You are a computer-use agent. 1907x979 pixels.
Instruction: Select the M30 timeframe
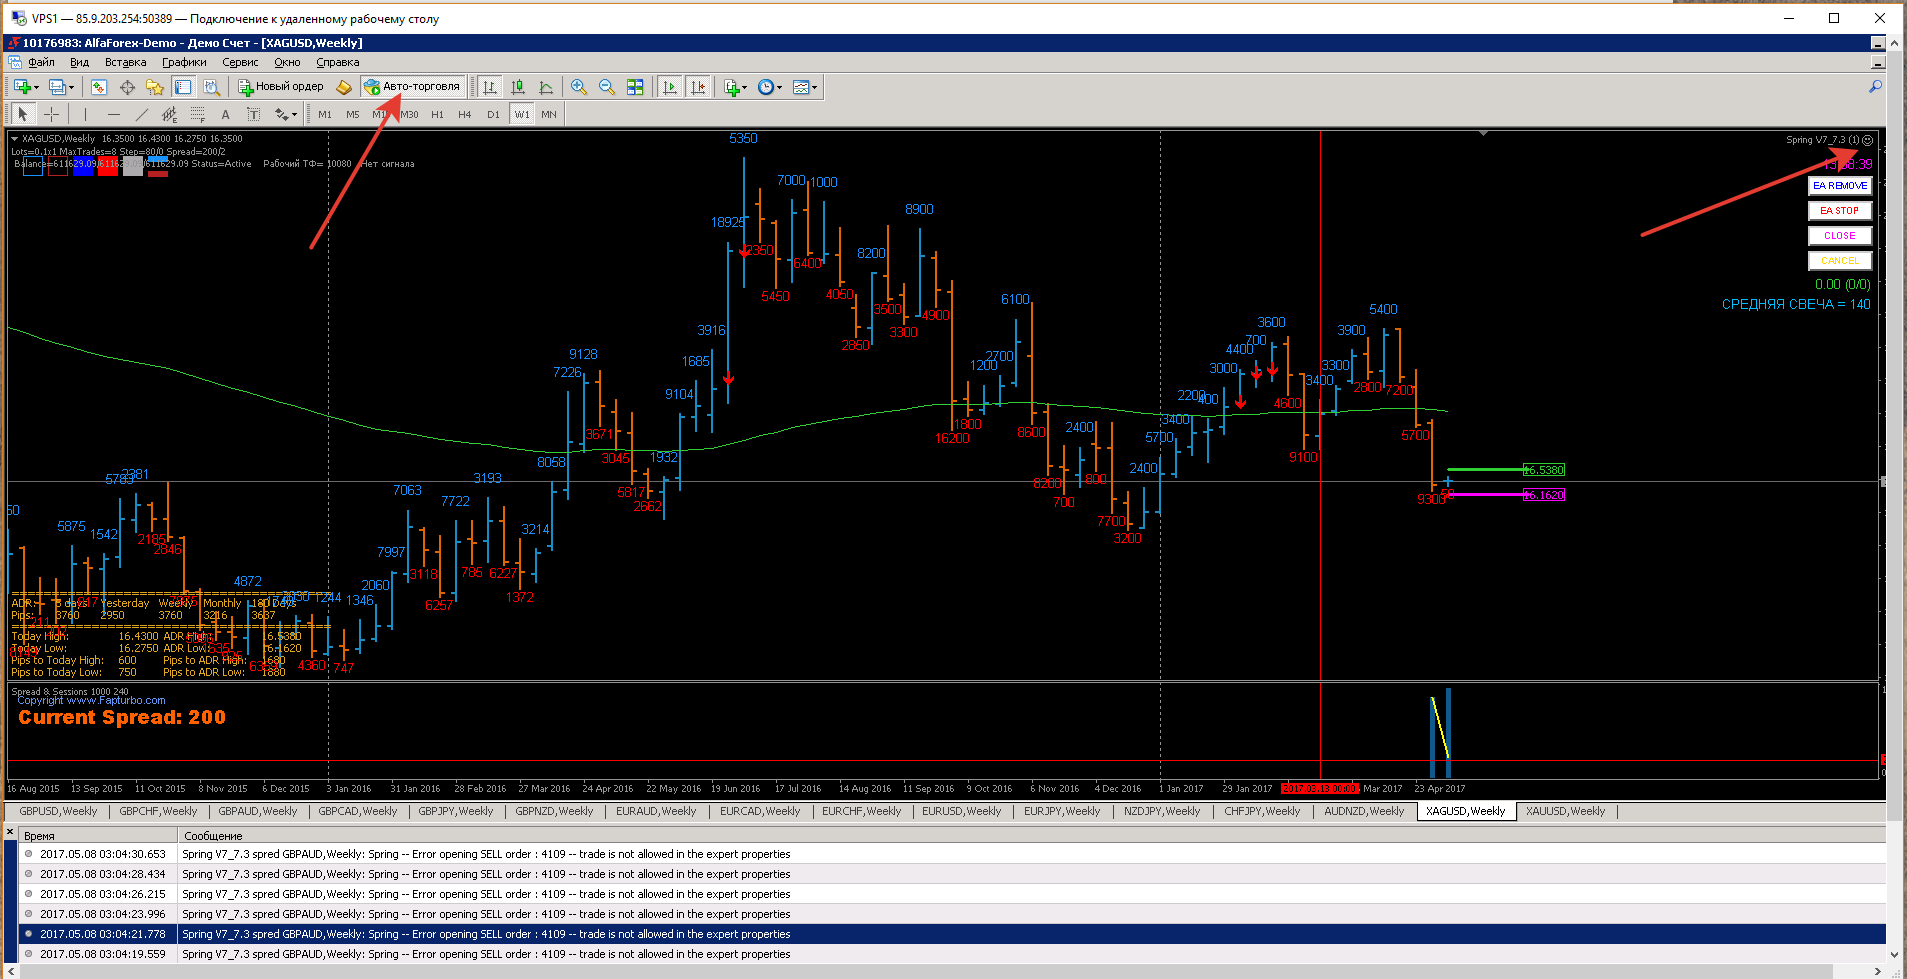(409, 114)
